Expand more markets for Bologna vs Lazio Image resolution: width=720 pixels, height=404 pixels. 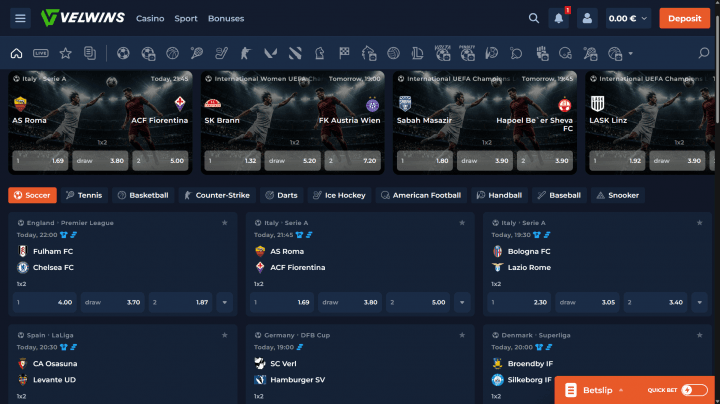(x=699, y=303)
